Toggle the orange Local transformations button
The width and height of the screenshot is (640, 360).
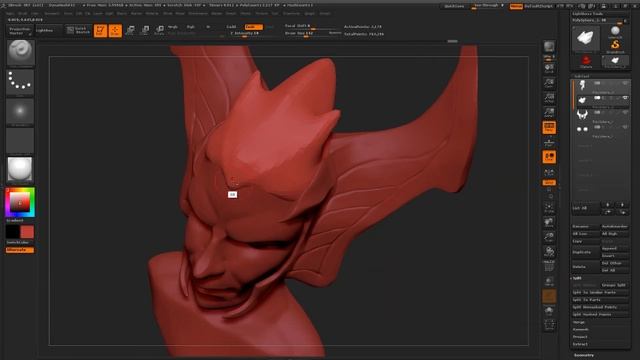tap(549, 157)
